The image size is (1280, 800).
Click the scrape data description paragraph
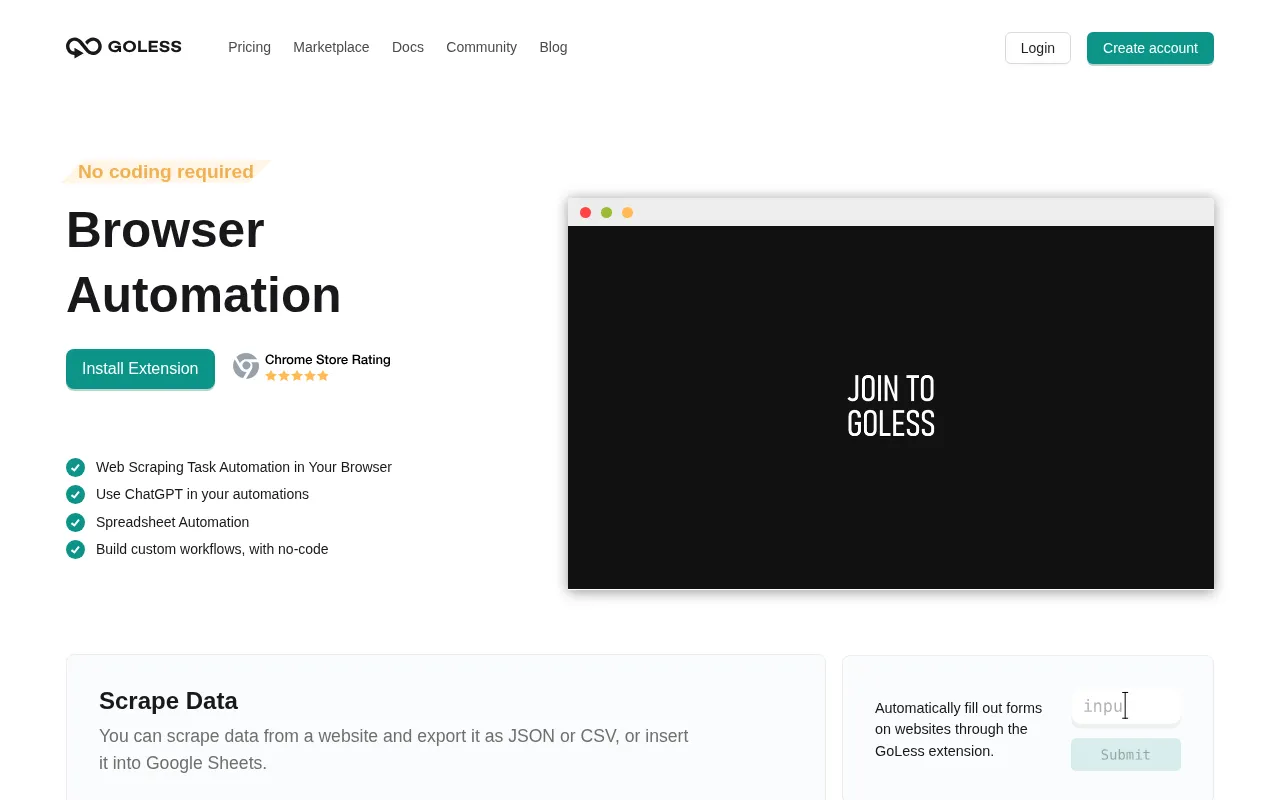coord(394,750)
